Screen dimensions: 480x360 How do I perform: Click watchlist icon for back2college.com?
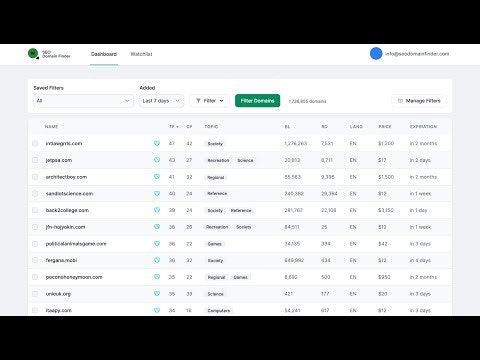[157, 210]
